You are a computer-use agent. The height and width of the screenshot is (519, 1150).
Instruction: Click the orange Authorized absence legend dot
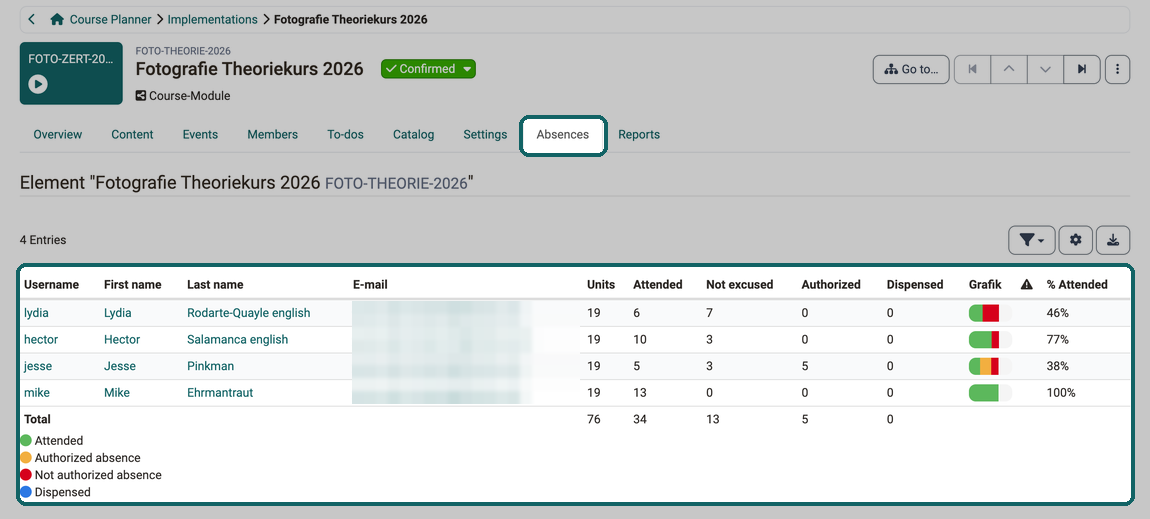26,458
